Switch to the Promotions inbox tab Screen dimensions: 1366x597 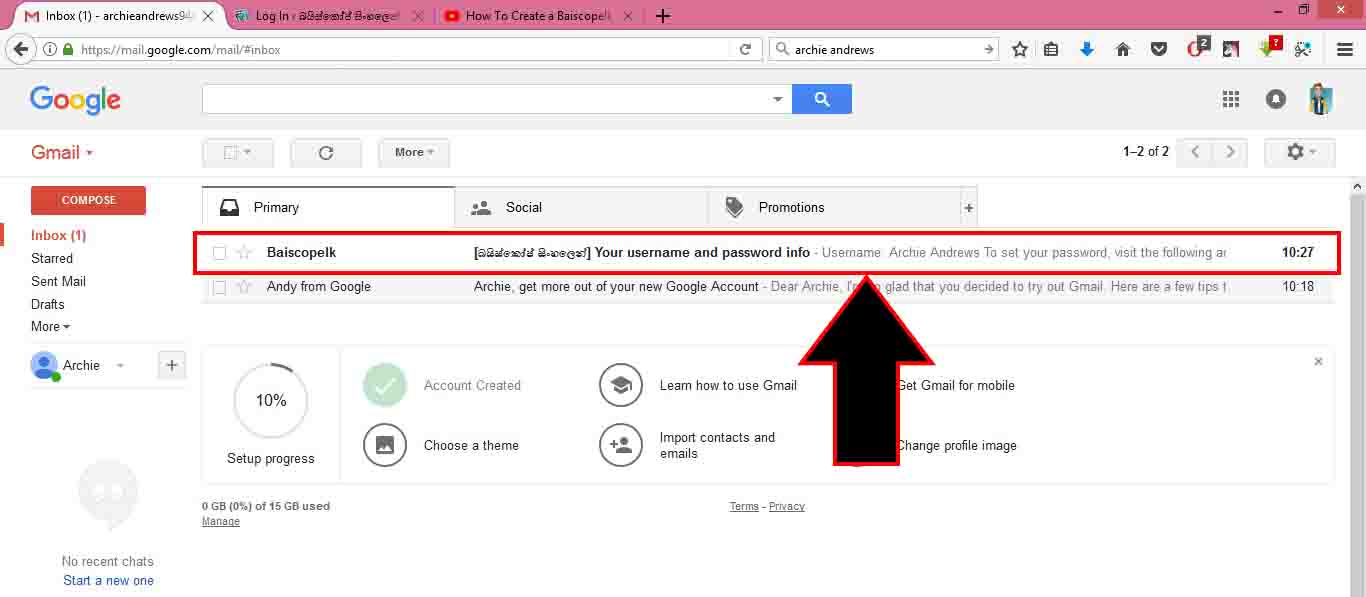[x=834, y=208]
